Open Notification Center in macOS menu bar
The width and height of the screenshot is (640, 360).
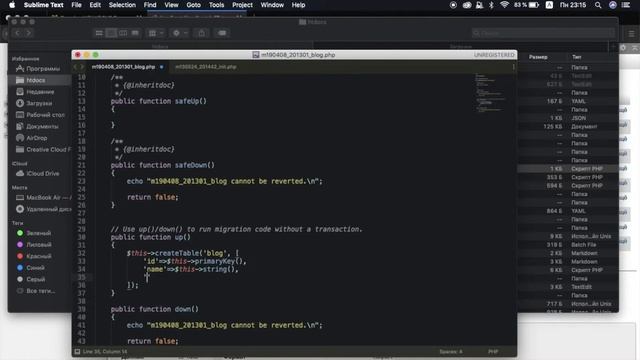pos(626,5)
